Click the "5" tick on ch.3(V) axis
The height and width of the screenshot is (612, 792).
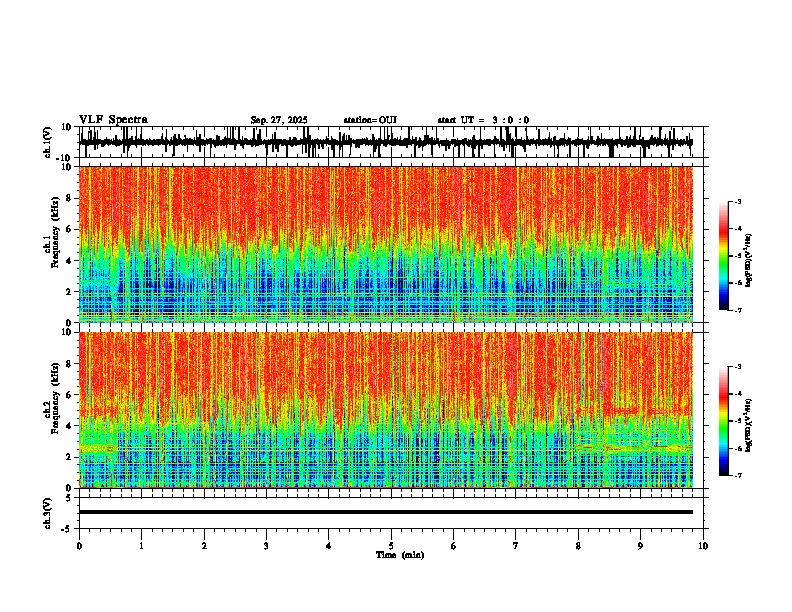pyautogui.click(x=69, y=498)
